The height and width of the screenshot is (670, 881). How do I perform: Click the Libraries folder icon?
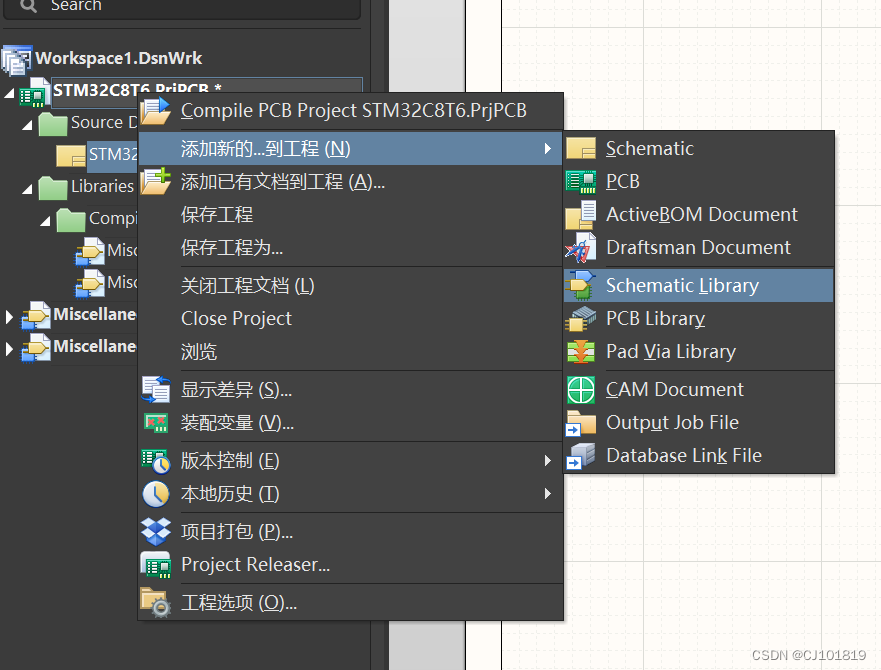[53, 187]
